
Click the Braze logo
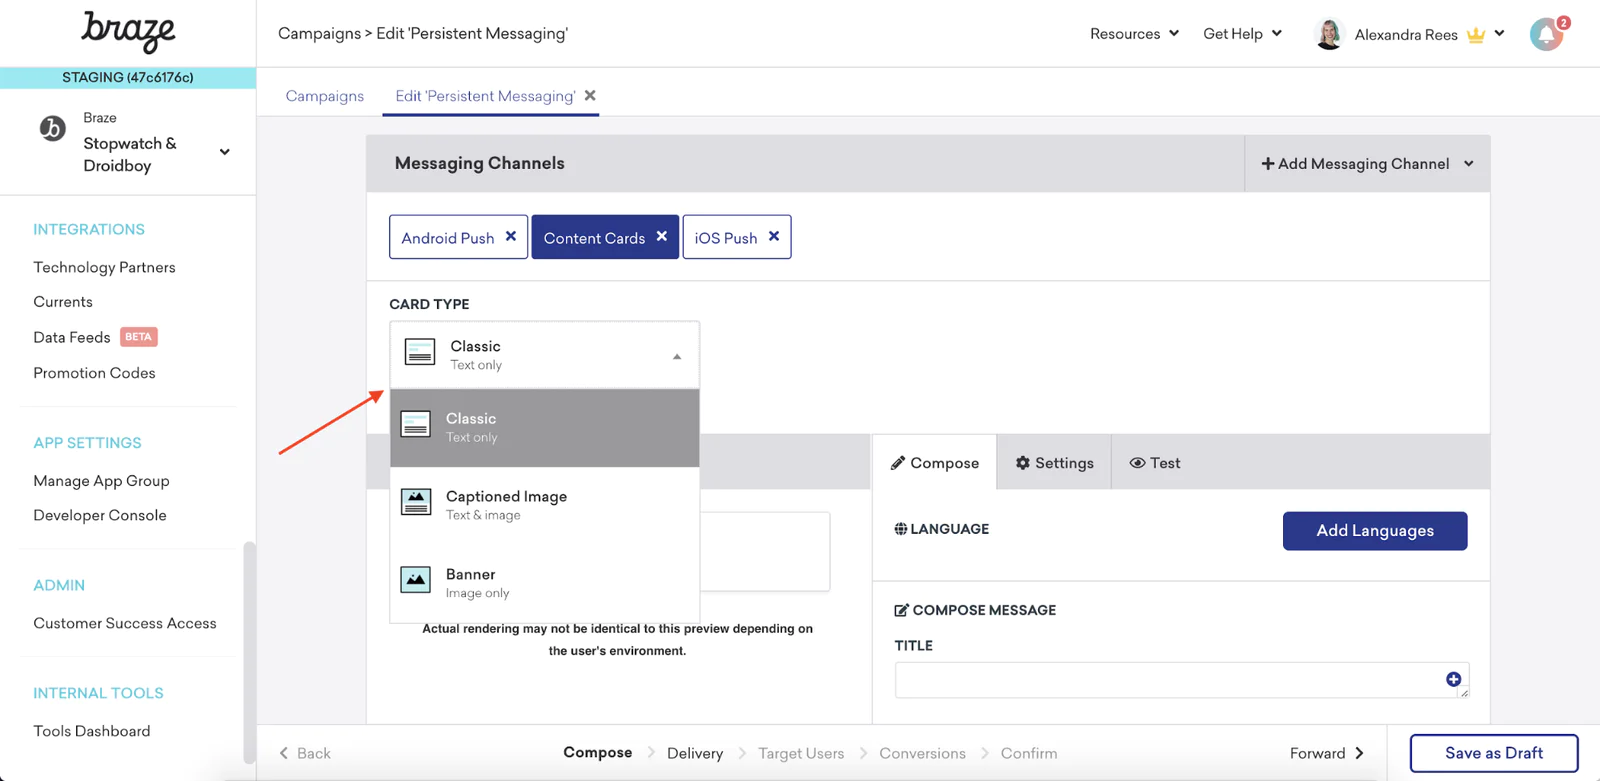(x=128, y=32)
